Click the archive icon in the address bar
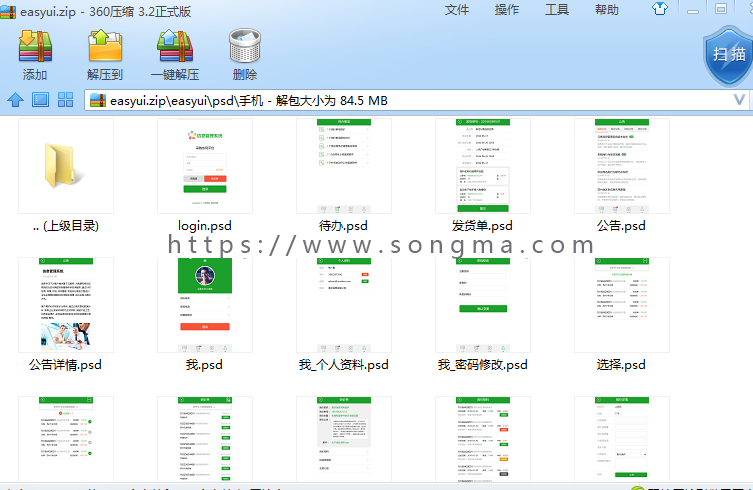 pos(98,100)
